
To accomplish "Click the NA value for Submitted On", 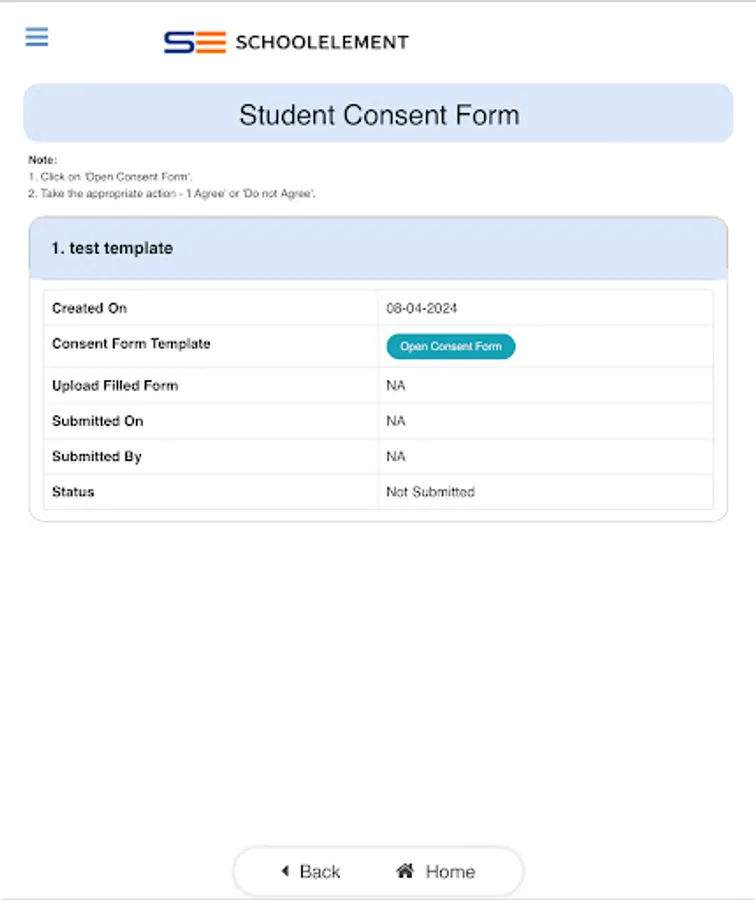I will pos(396,421).
